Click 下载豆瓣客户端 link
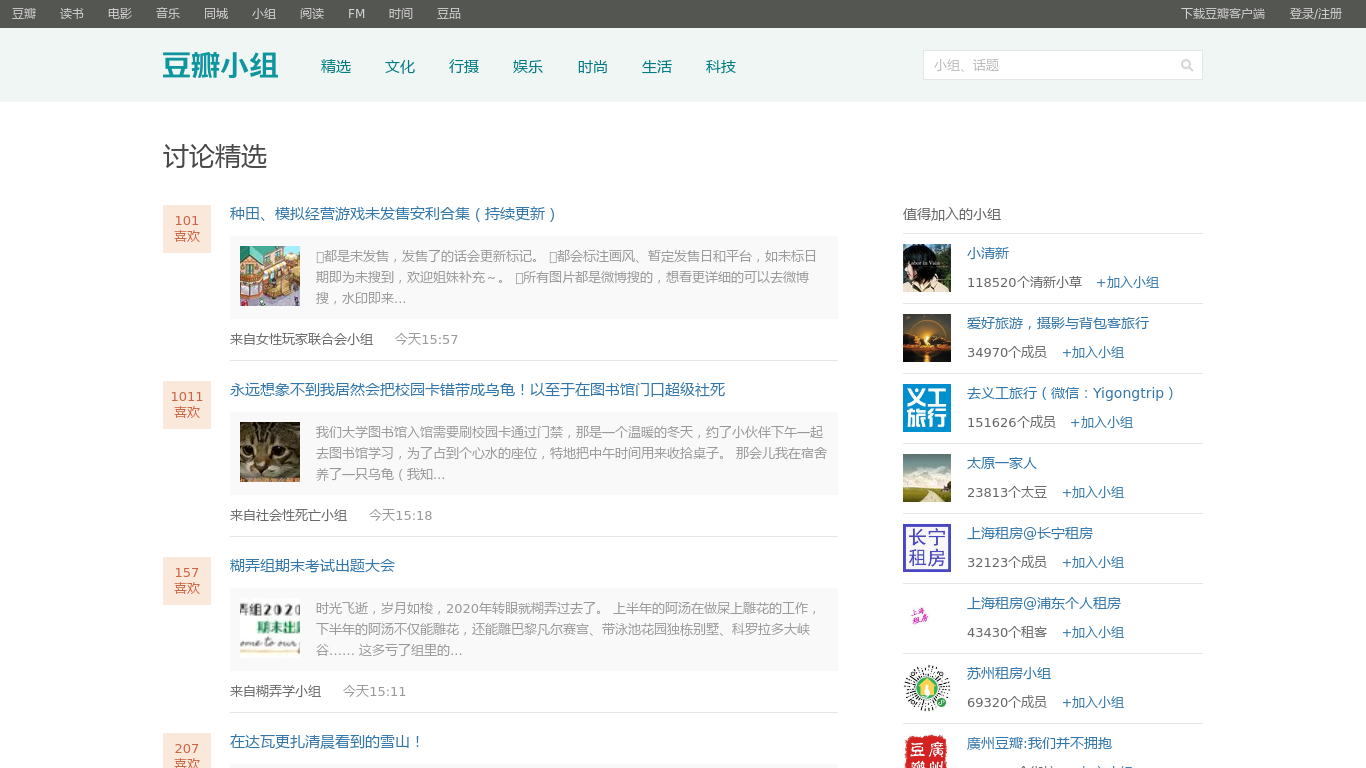This screenshot has height=768, width=1366. point(1223,14)
